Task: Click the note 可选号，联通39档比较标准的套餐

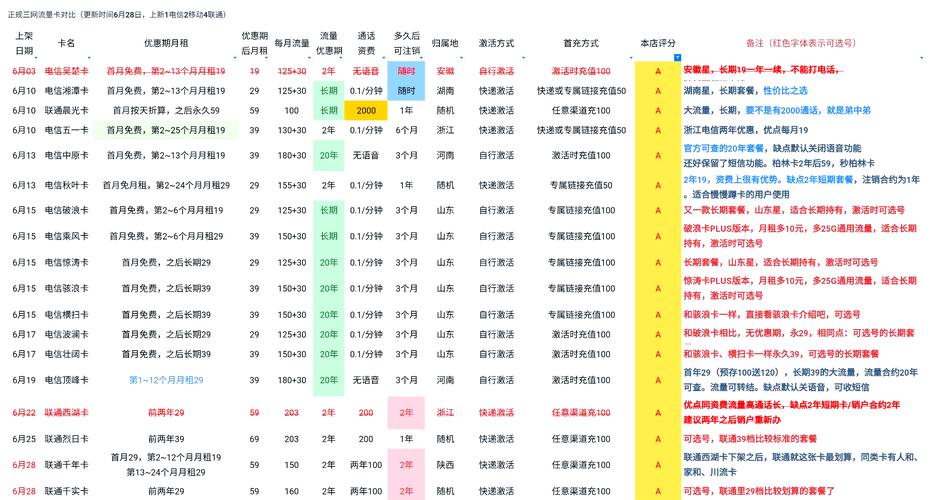Action: (x=750, y=439)
